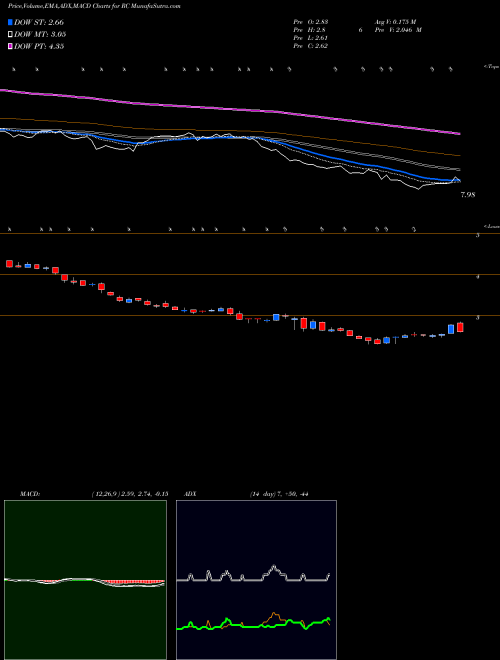The width and height of the screenshot is (500, 660).
Task: Select the 'DOW PT: 4.35' legend text
Action: point(39,46)
